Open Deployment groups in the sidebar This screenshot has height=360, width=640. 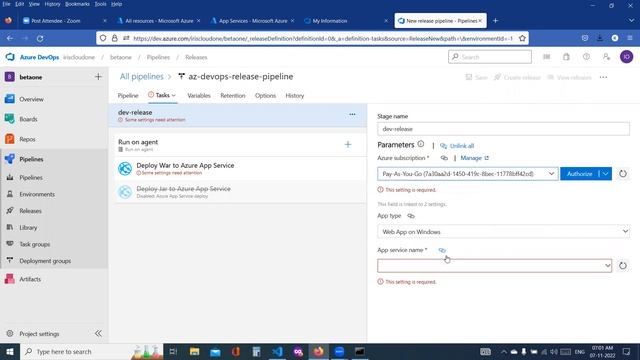45,261
